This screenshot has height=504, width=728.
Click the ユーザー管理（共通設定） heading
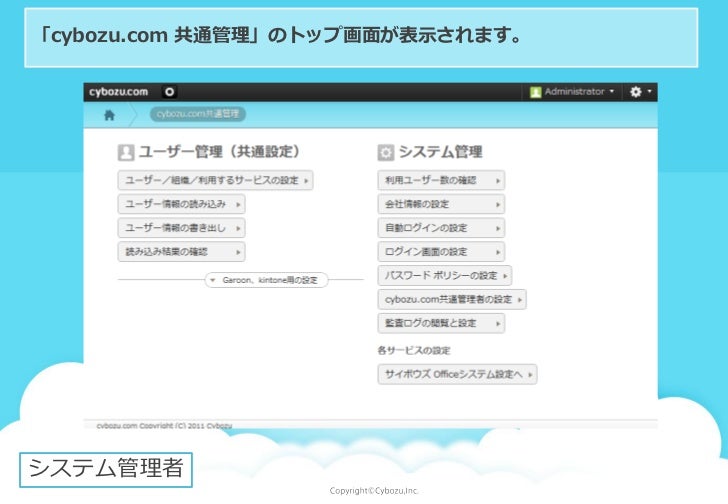point(219,152)
